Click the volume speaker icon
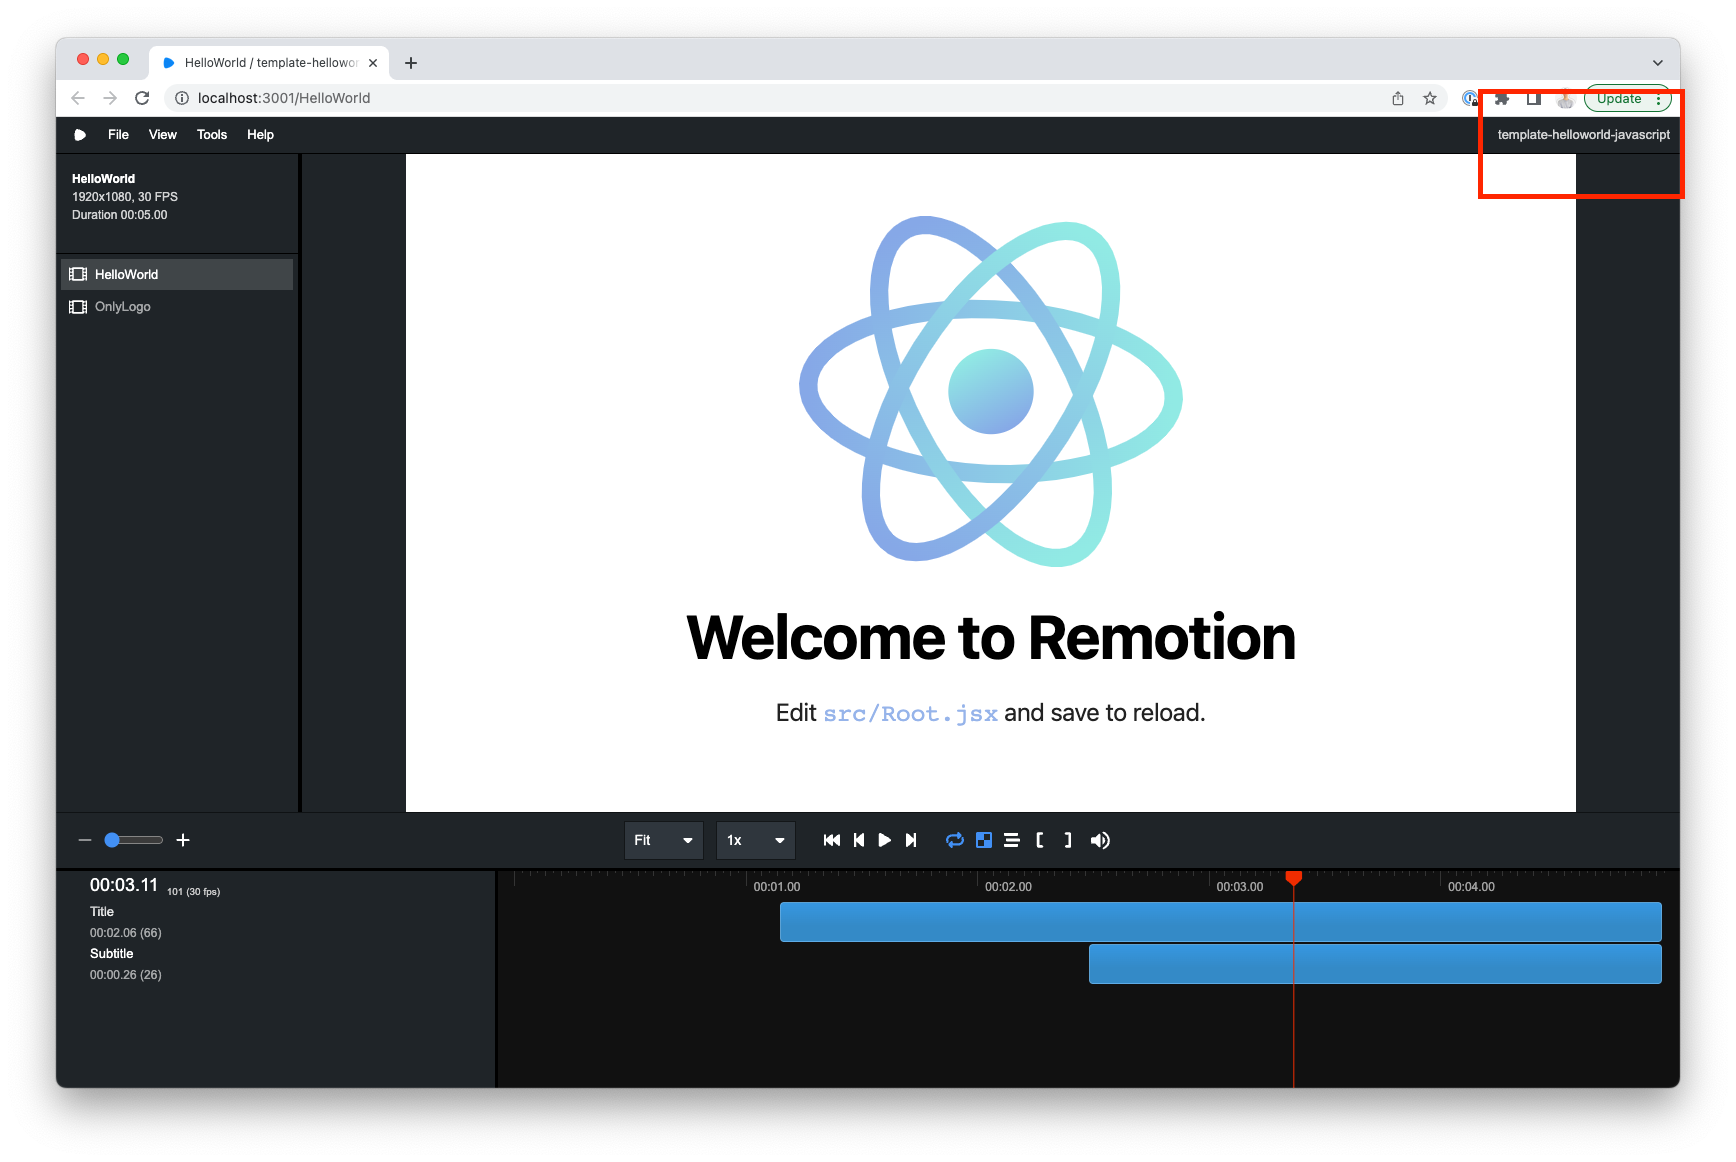This screenshot has width=1736, height=1162. [x=1100, y=840]
